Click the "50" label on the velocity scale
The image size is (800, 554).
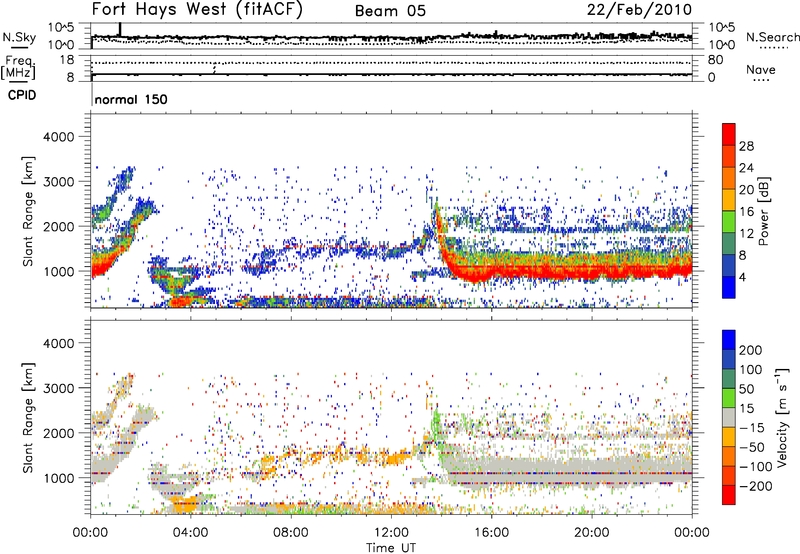[x=746, y=389]
